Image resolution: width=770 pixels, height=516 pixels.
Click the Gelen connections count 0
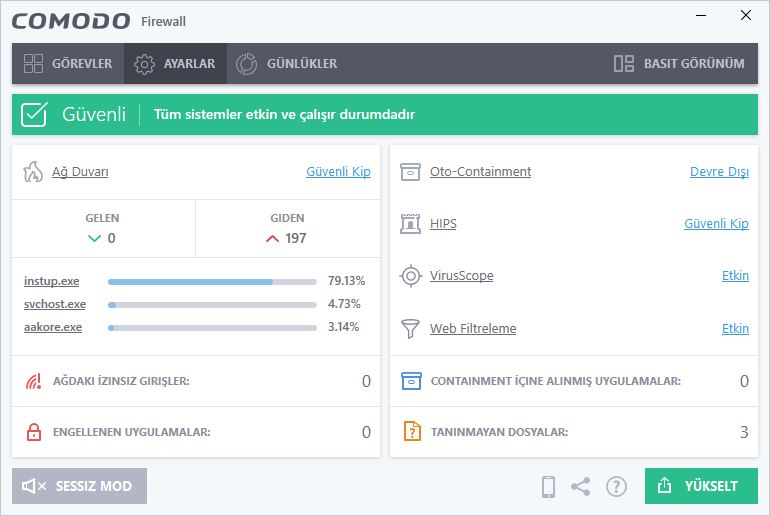point(111,239)
